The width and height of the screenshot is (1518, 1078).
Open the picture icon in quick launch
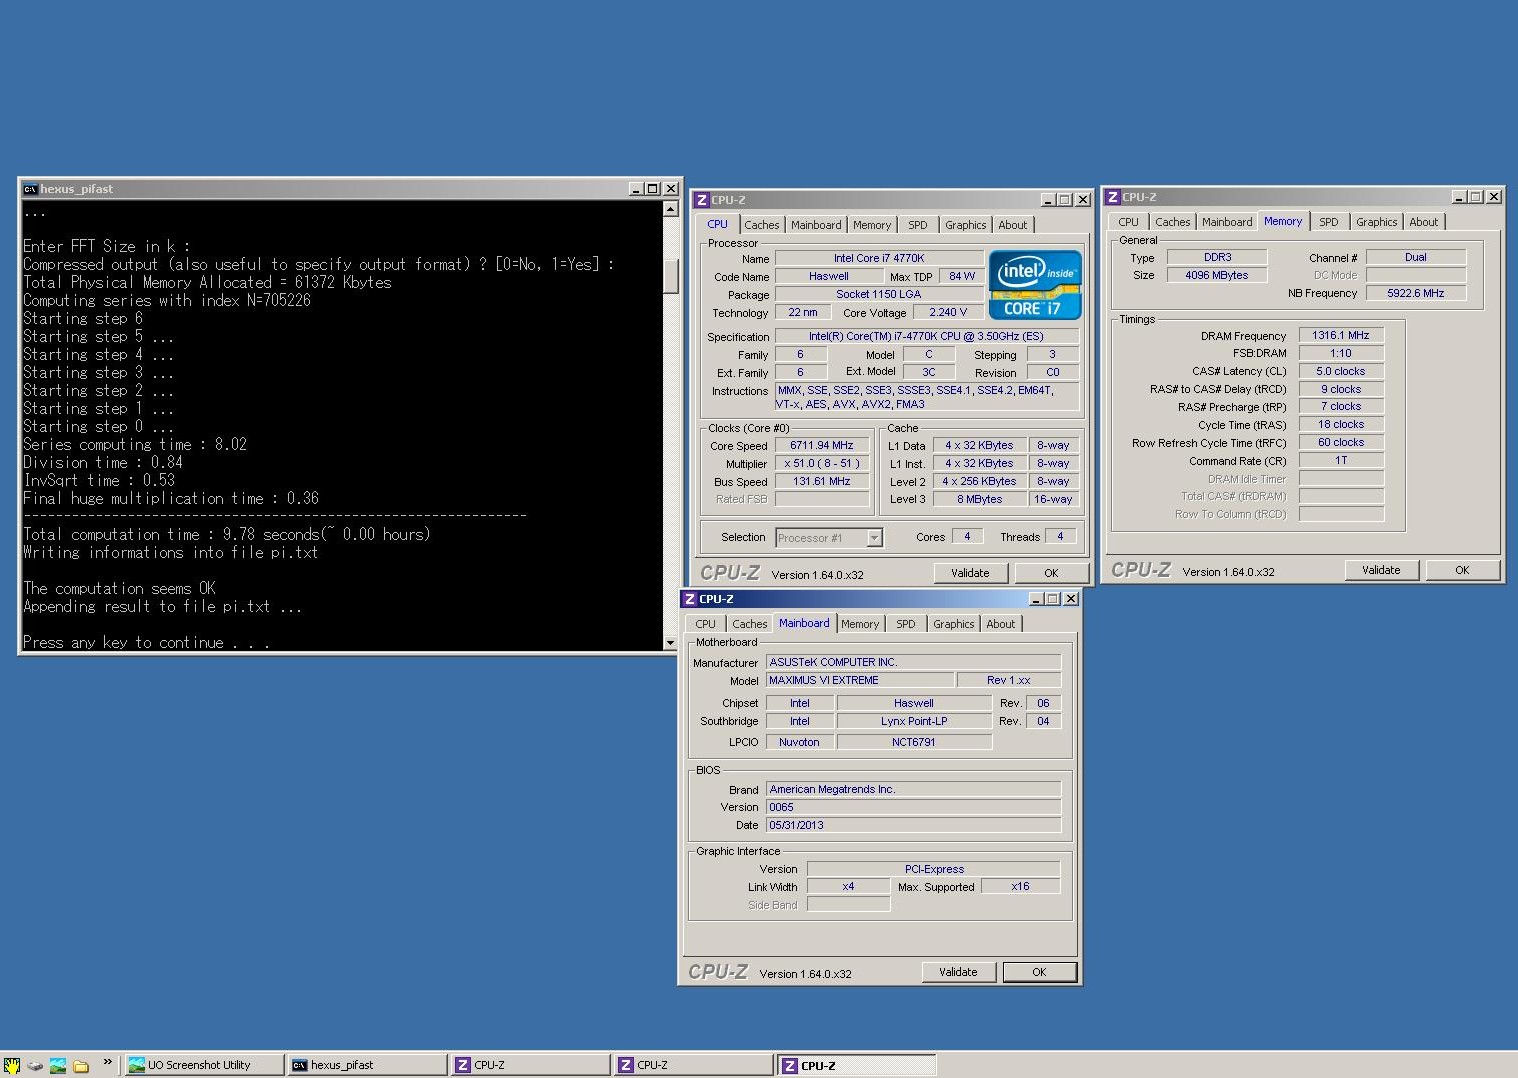tap(58, 1065)
